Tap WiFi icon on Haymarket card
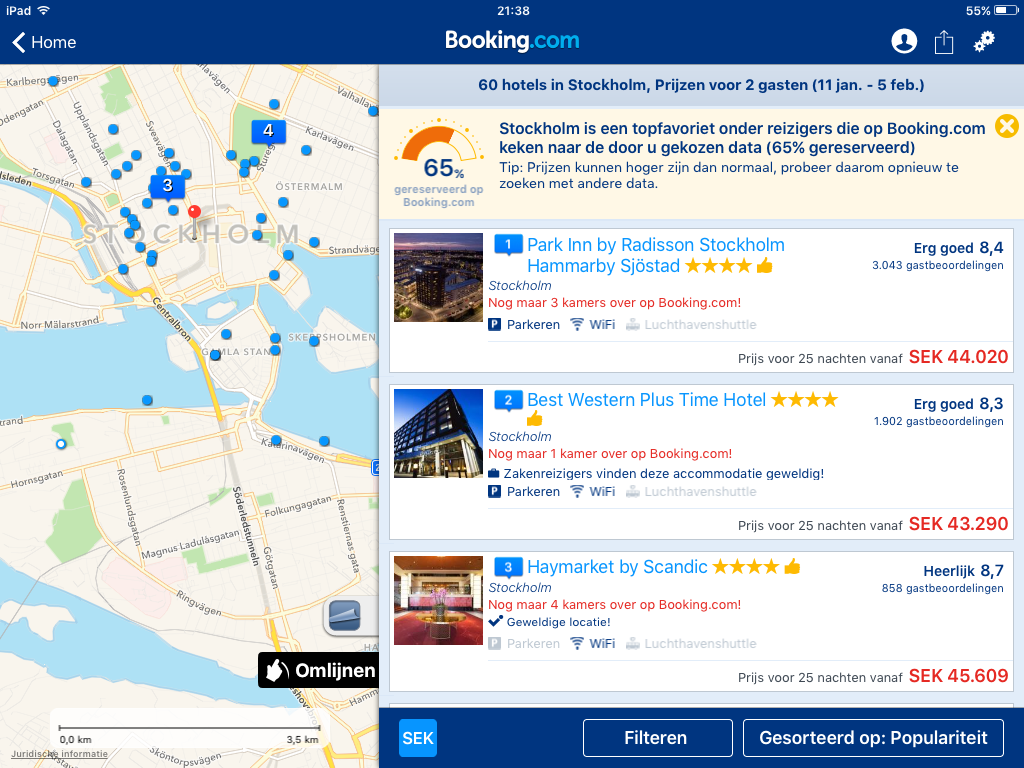Viewport: 1024px width, 768px height. coord(577,643)
